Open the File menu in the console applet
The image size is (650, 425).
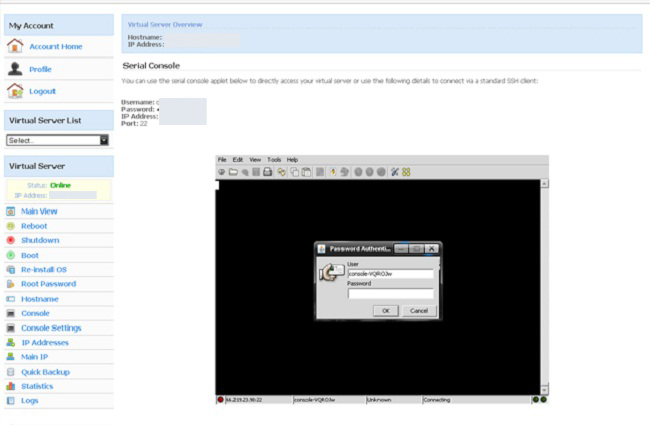222,160
